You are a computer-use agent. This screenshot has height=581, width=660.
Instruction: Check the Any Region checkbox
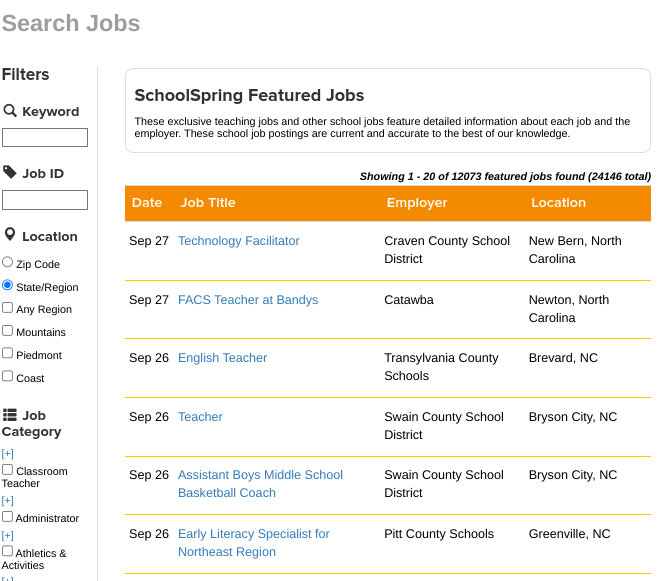[8, 308]
